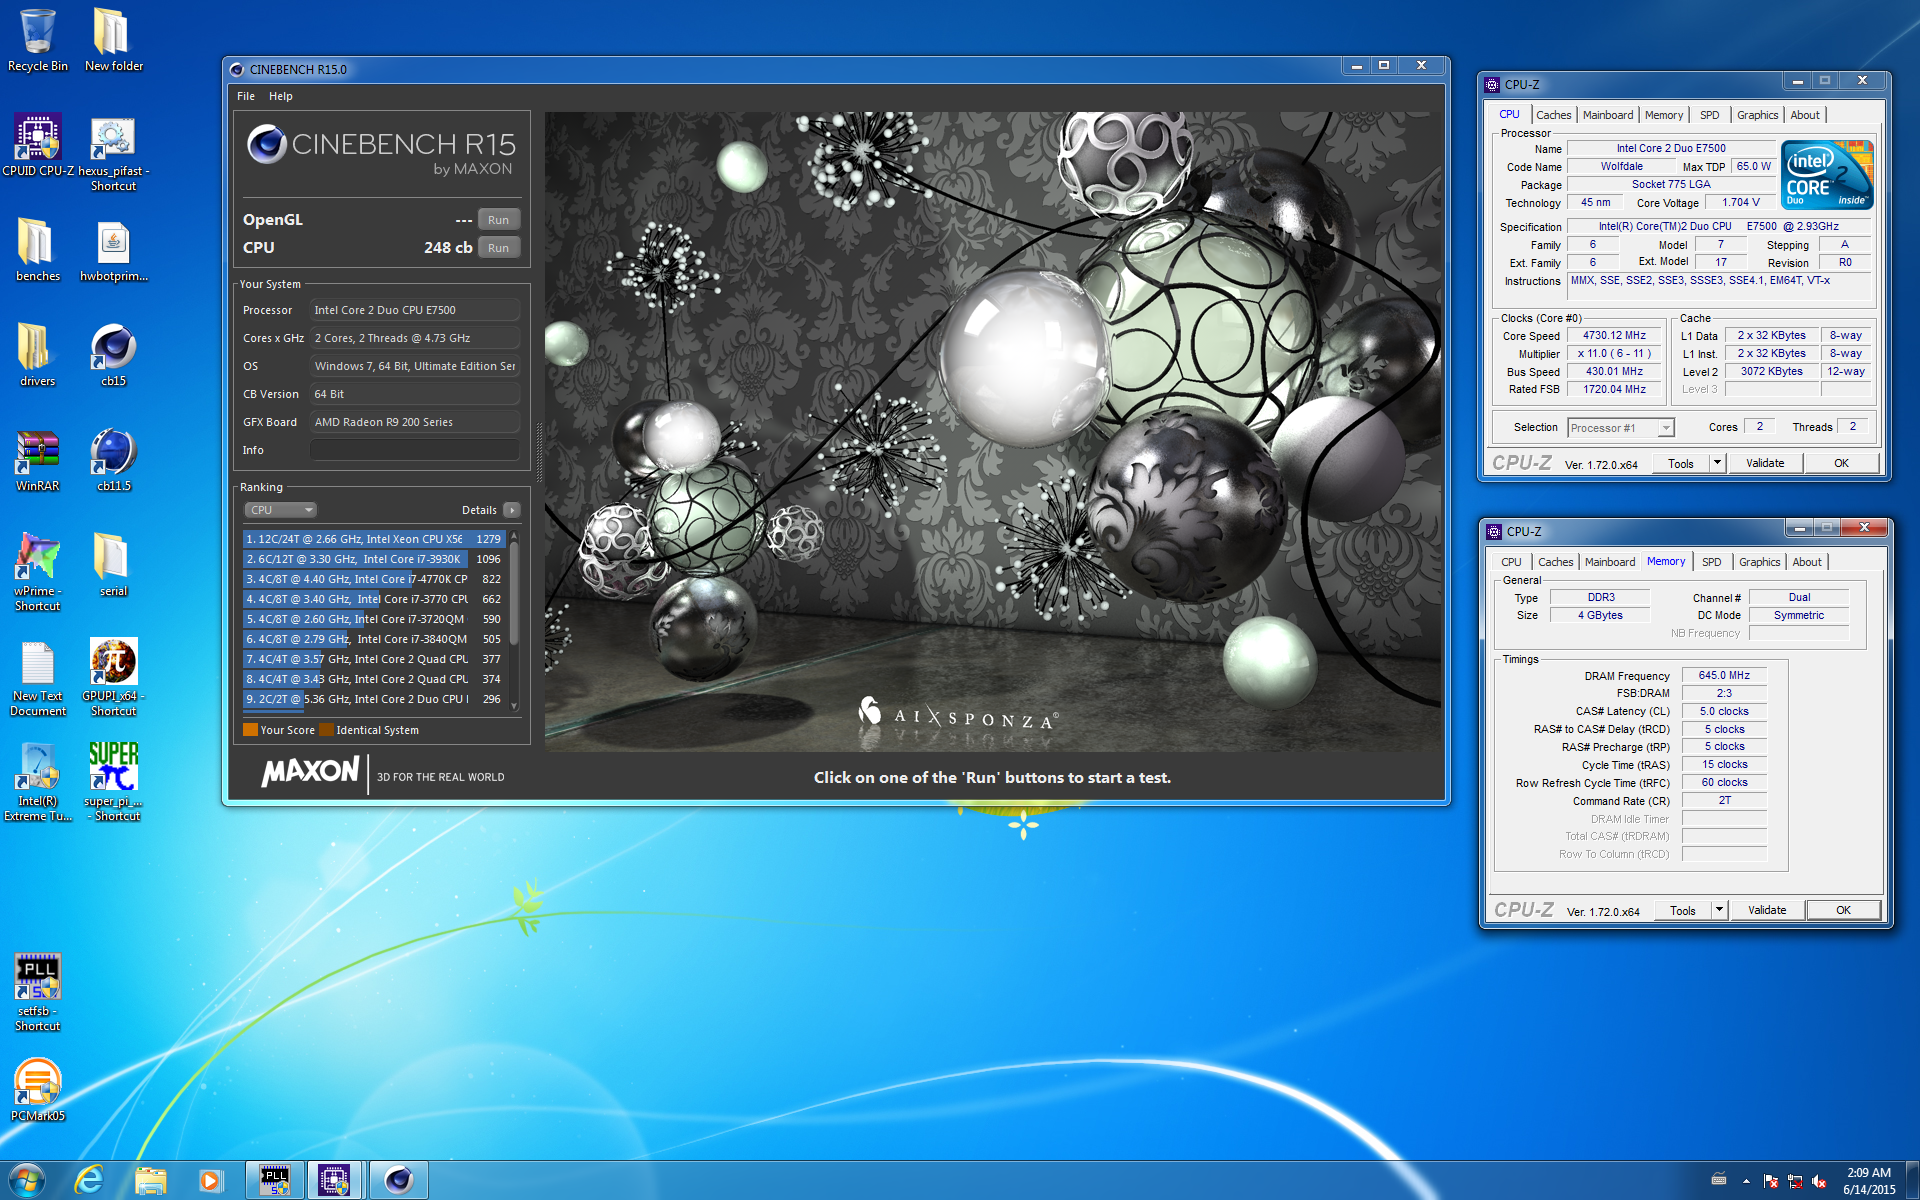Switch to the Cinebench taskbar item
This screenshot has width=1920, height=1200.
point(399,1181)
